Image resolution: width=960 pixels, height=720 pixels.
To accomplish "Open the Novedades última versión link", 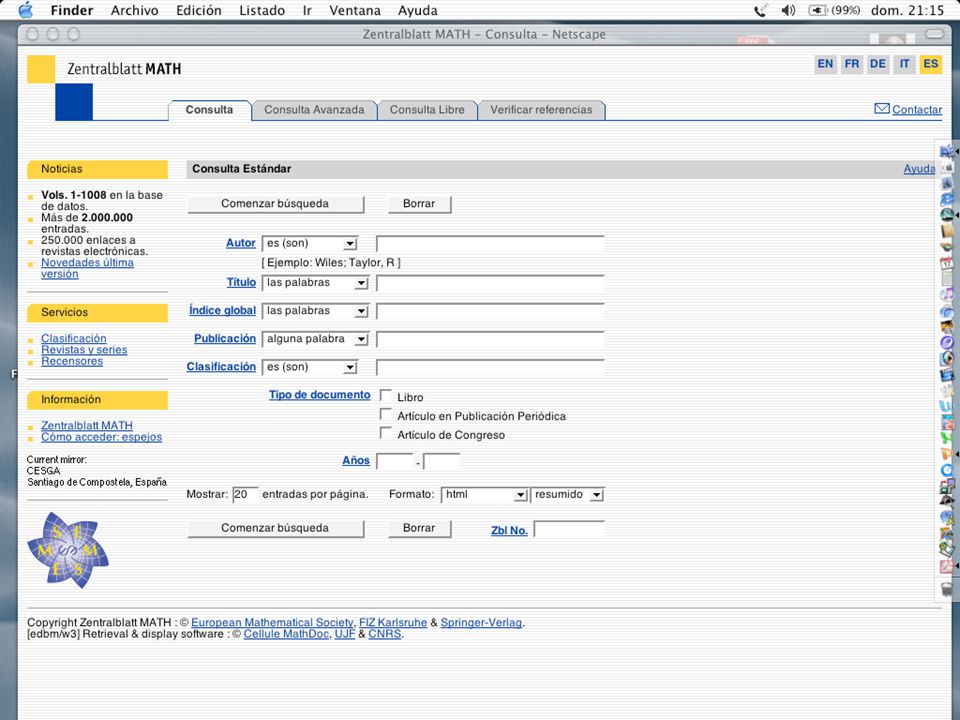I will (x=87, y=268).
